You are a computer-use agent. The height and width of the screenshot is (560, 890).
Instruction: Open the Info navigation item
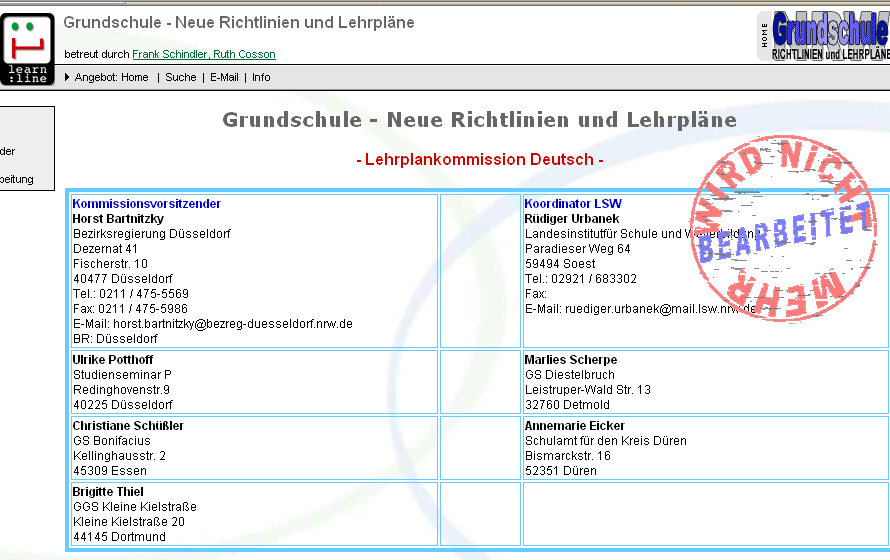click(261, 77)
